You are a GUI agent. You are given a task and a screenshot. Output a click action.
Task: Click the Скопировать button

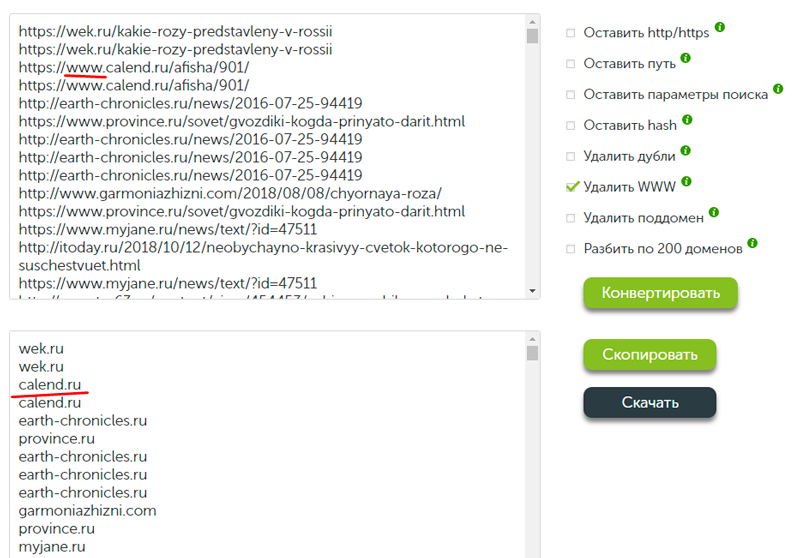point(650,354)
